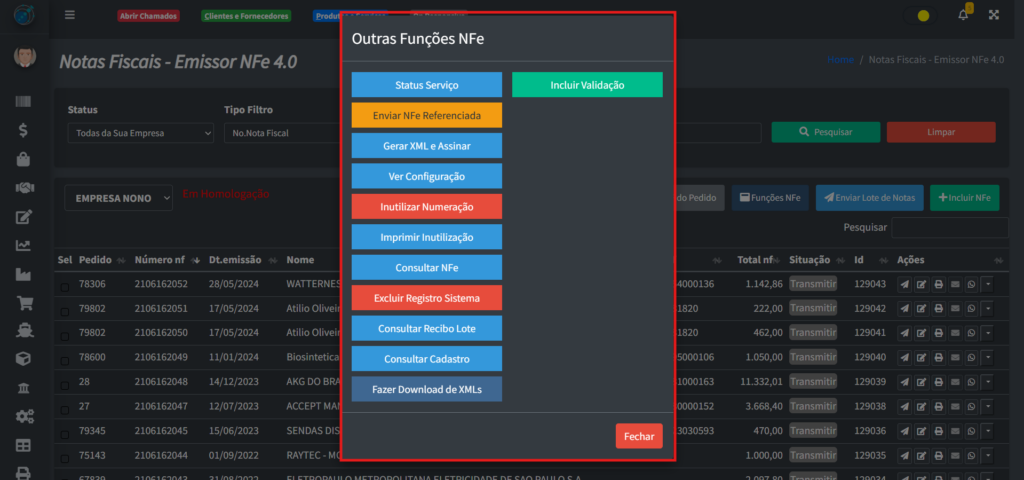Select the checkbox for pedido 78306
The width and height of the screenshot is (1024, 480).
pos(65,286)
